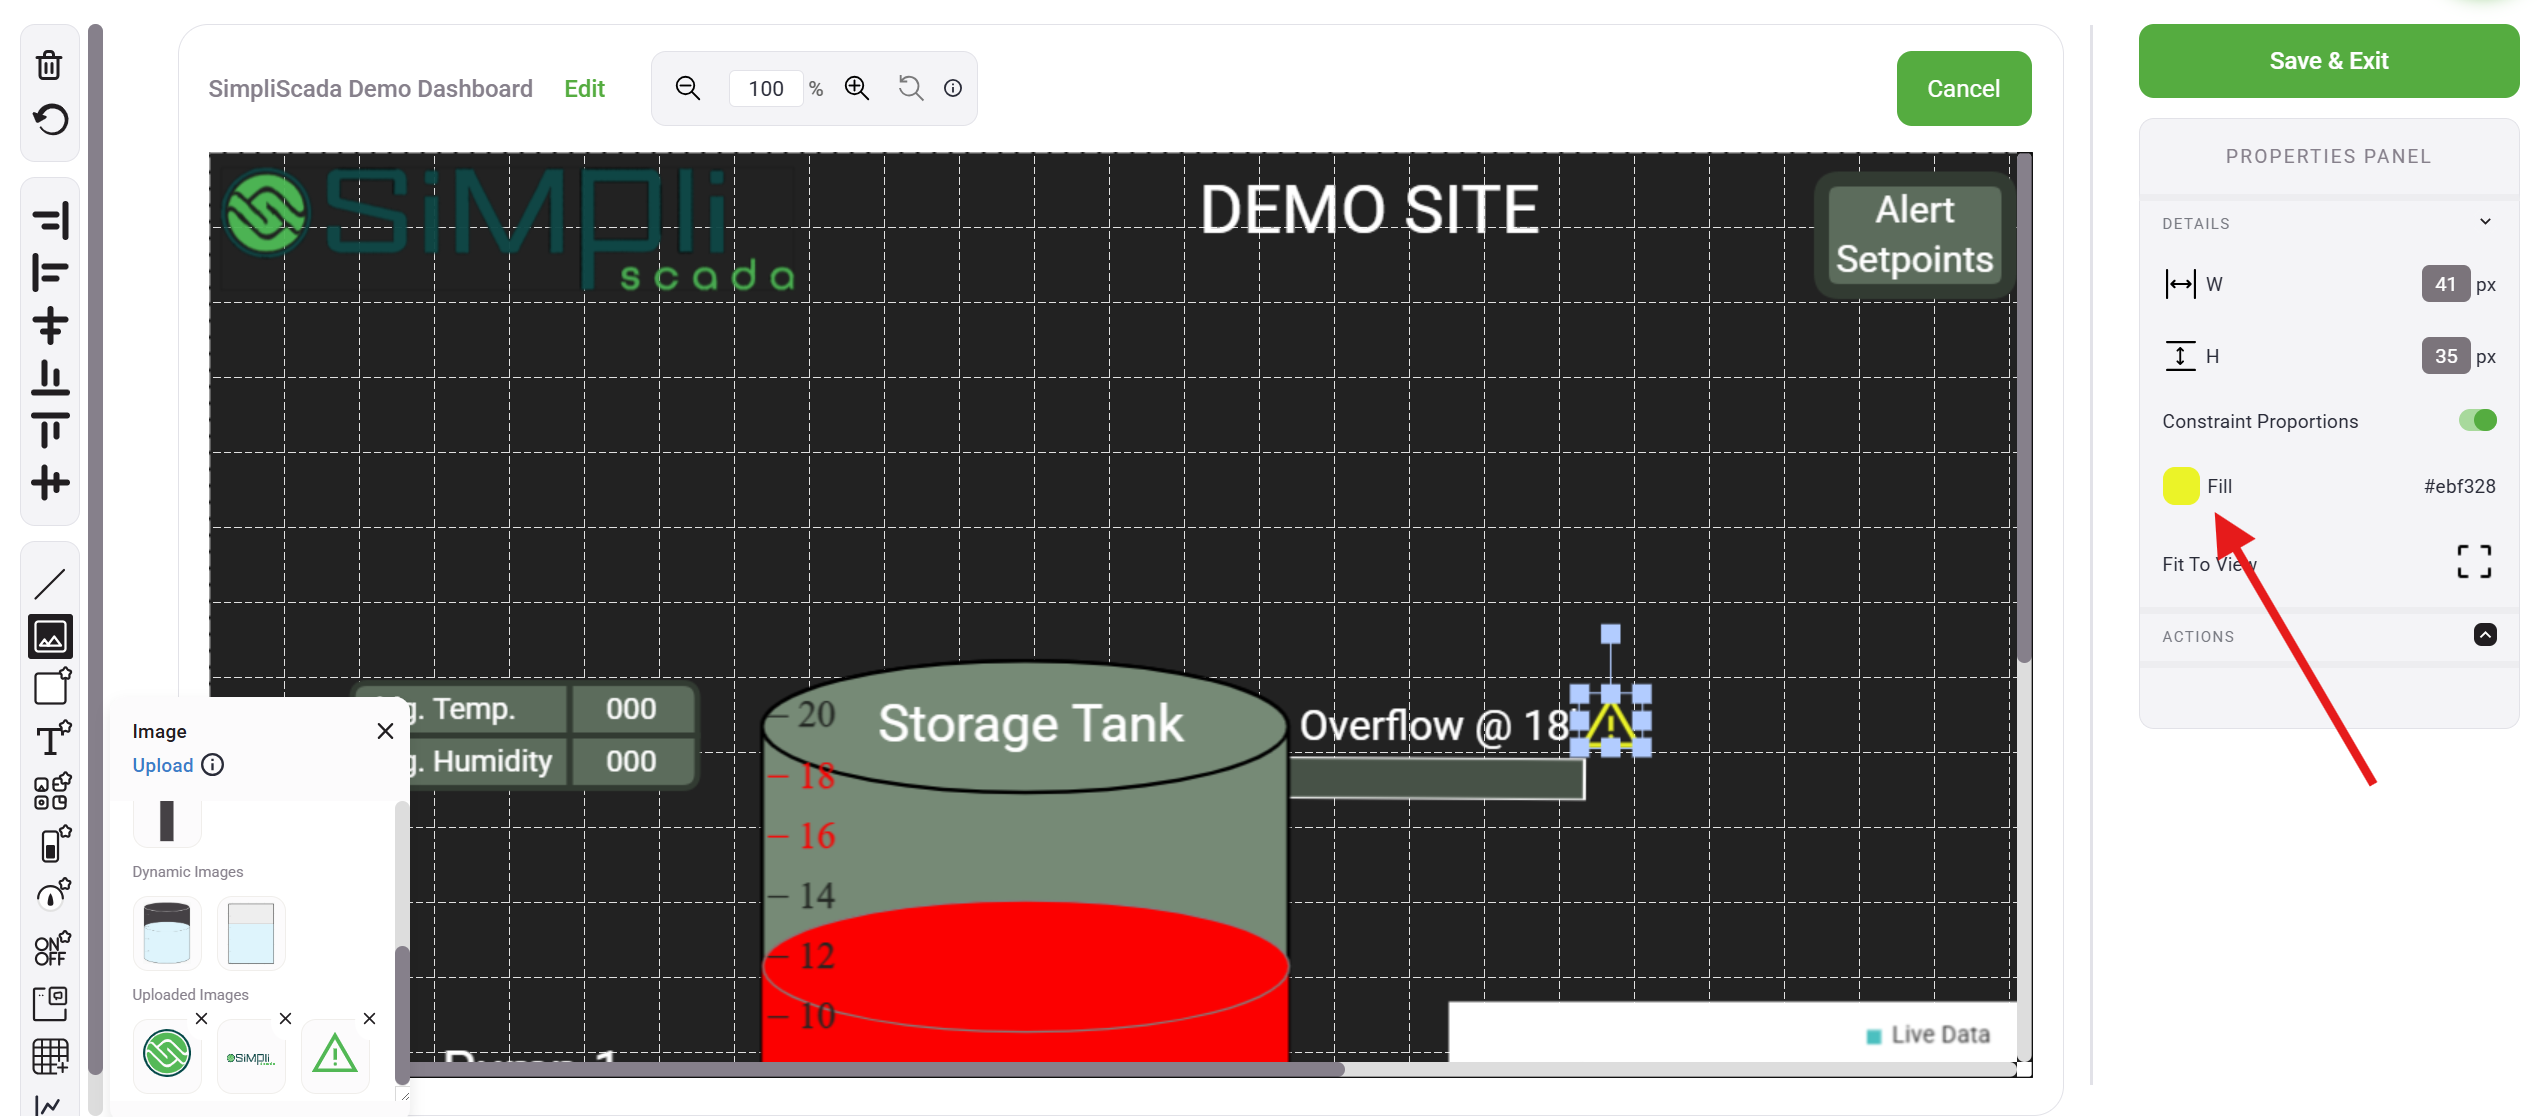Collapse the Details section chevron

coord(2485,222)
